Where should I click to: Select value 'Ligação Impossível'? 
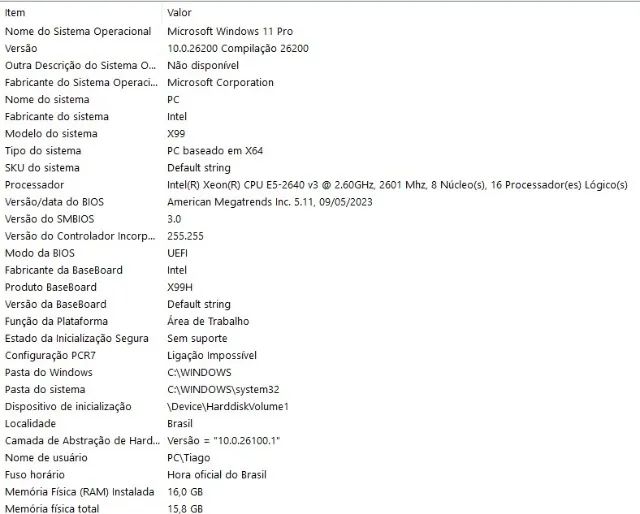[212, 356]
